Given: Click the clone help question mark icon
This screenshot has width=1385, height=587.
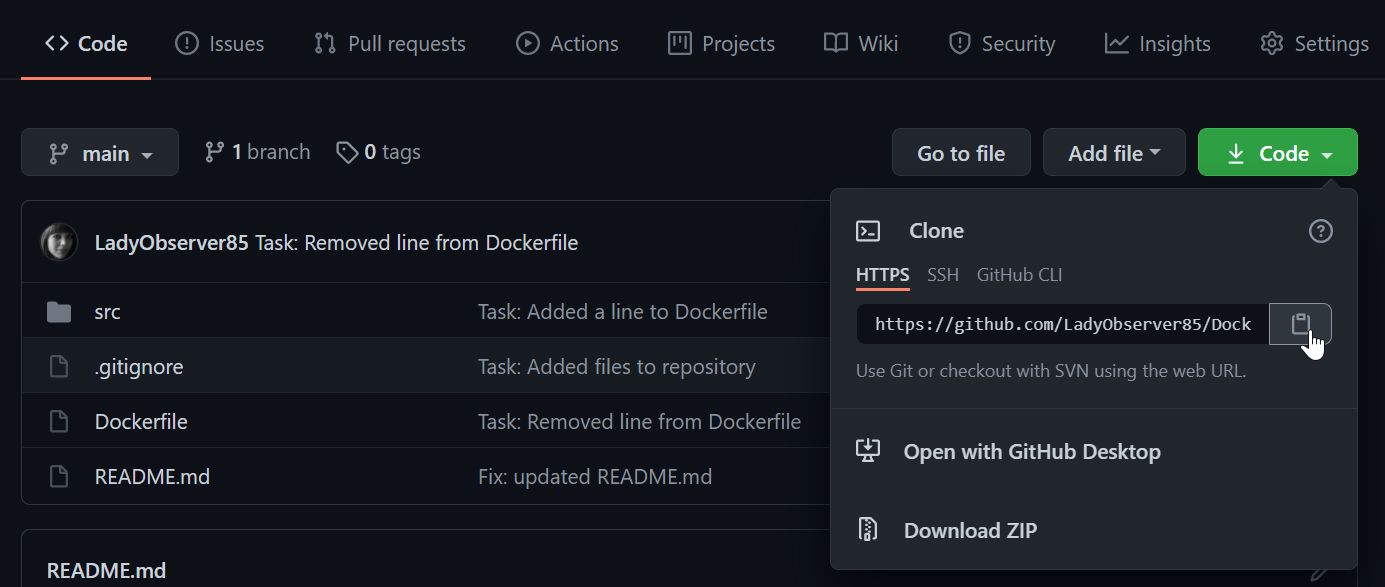Looking at the screenshot, I should [1320, 231].
